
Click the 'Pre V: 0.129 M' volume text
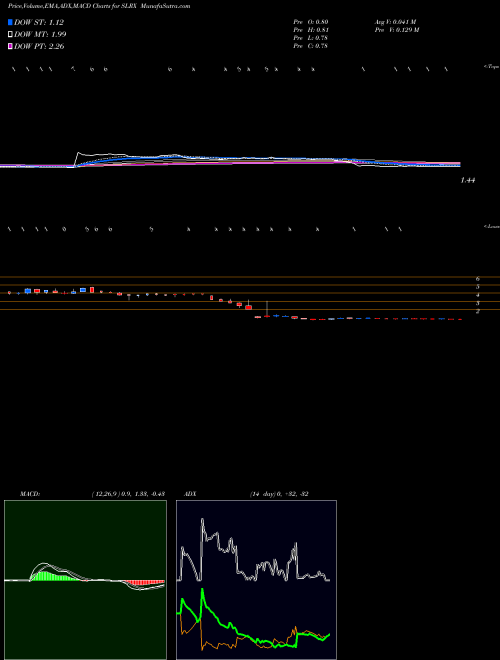pyautogui.click(x=396, y=30)
